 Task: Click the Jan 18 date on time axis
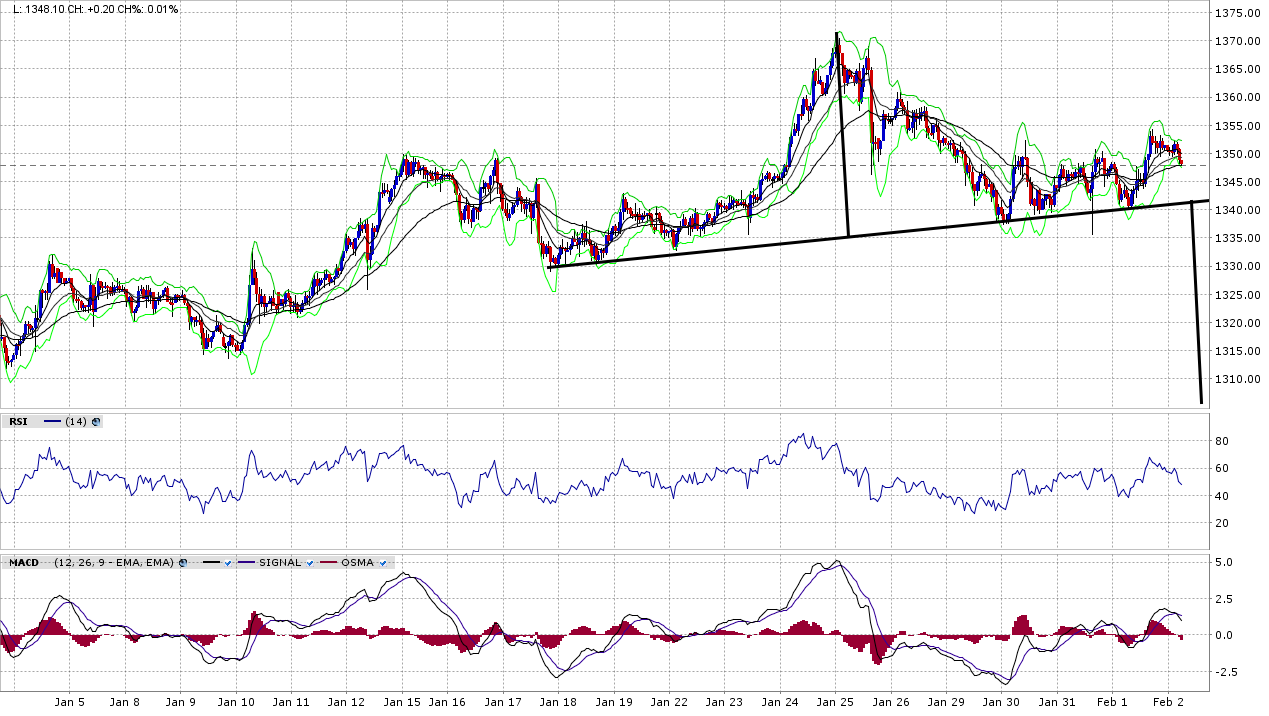558,703
